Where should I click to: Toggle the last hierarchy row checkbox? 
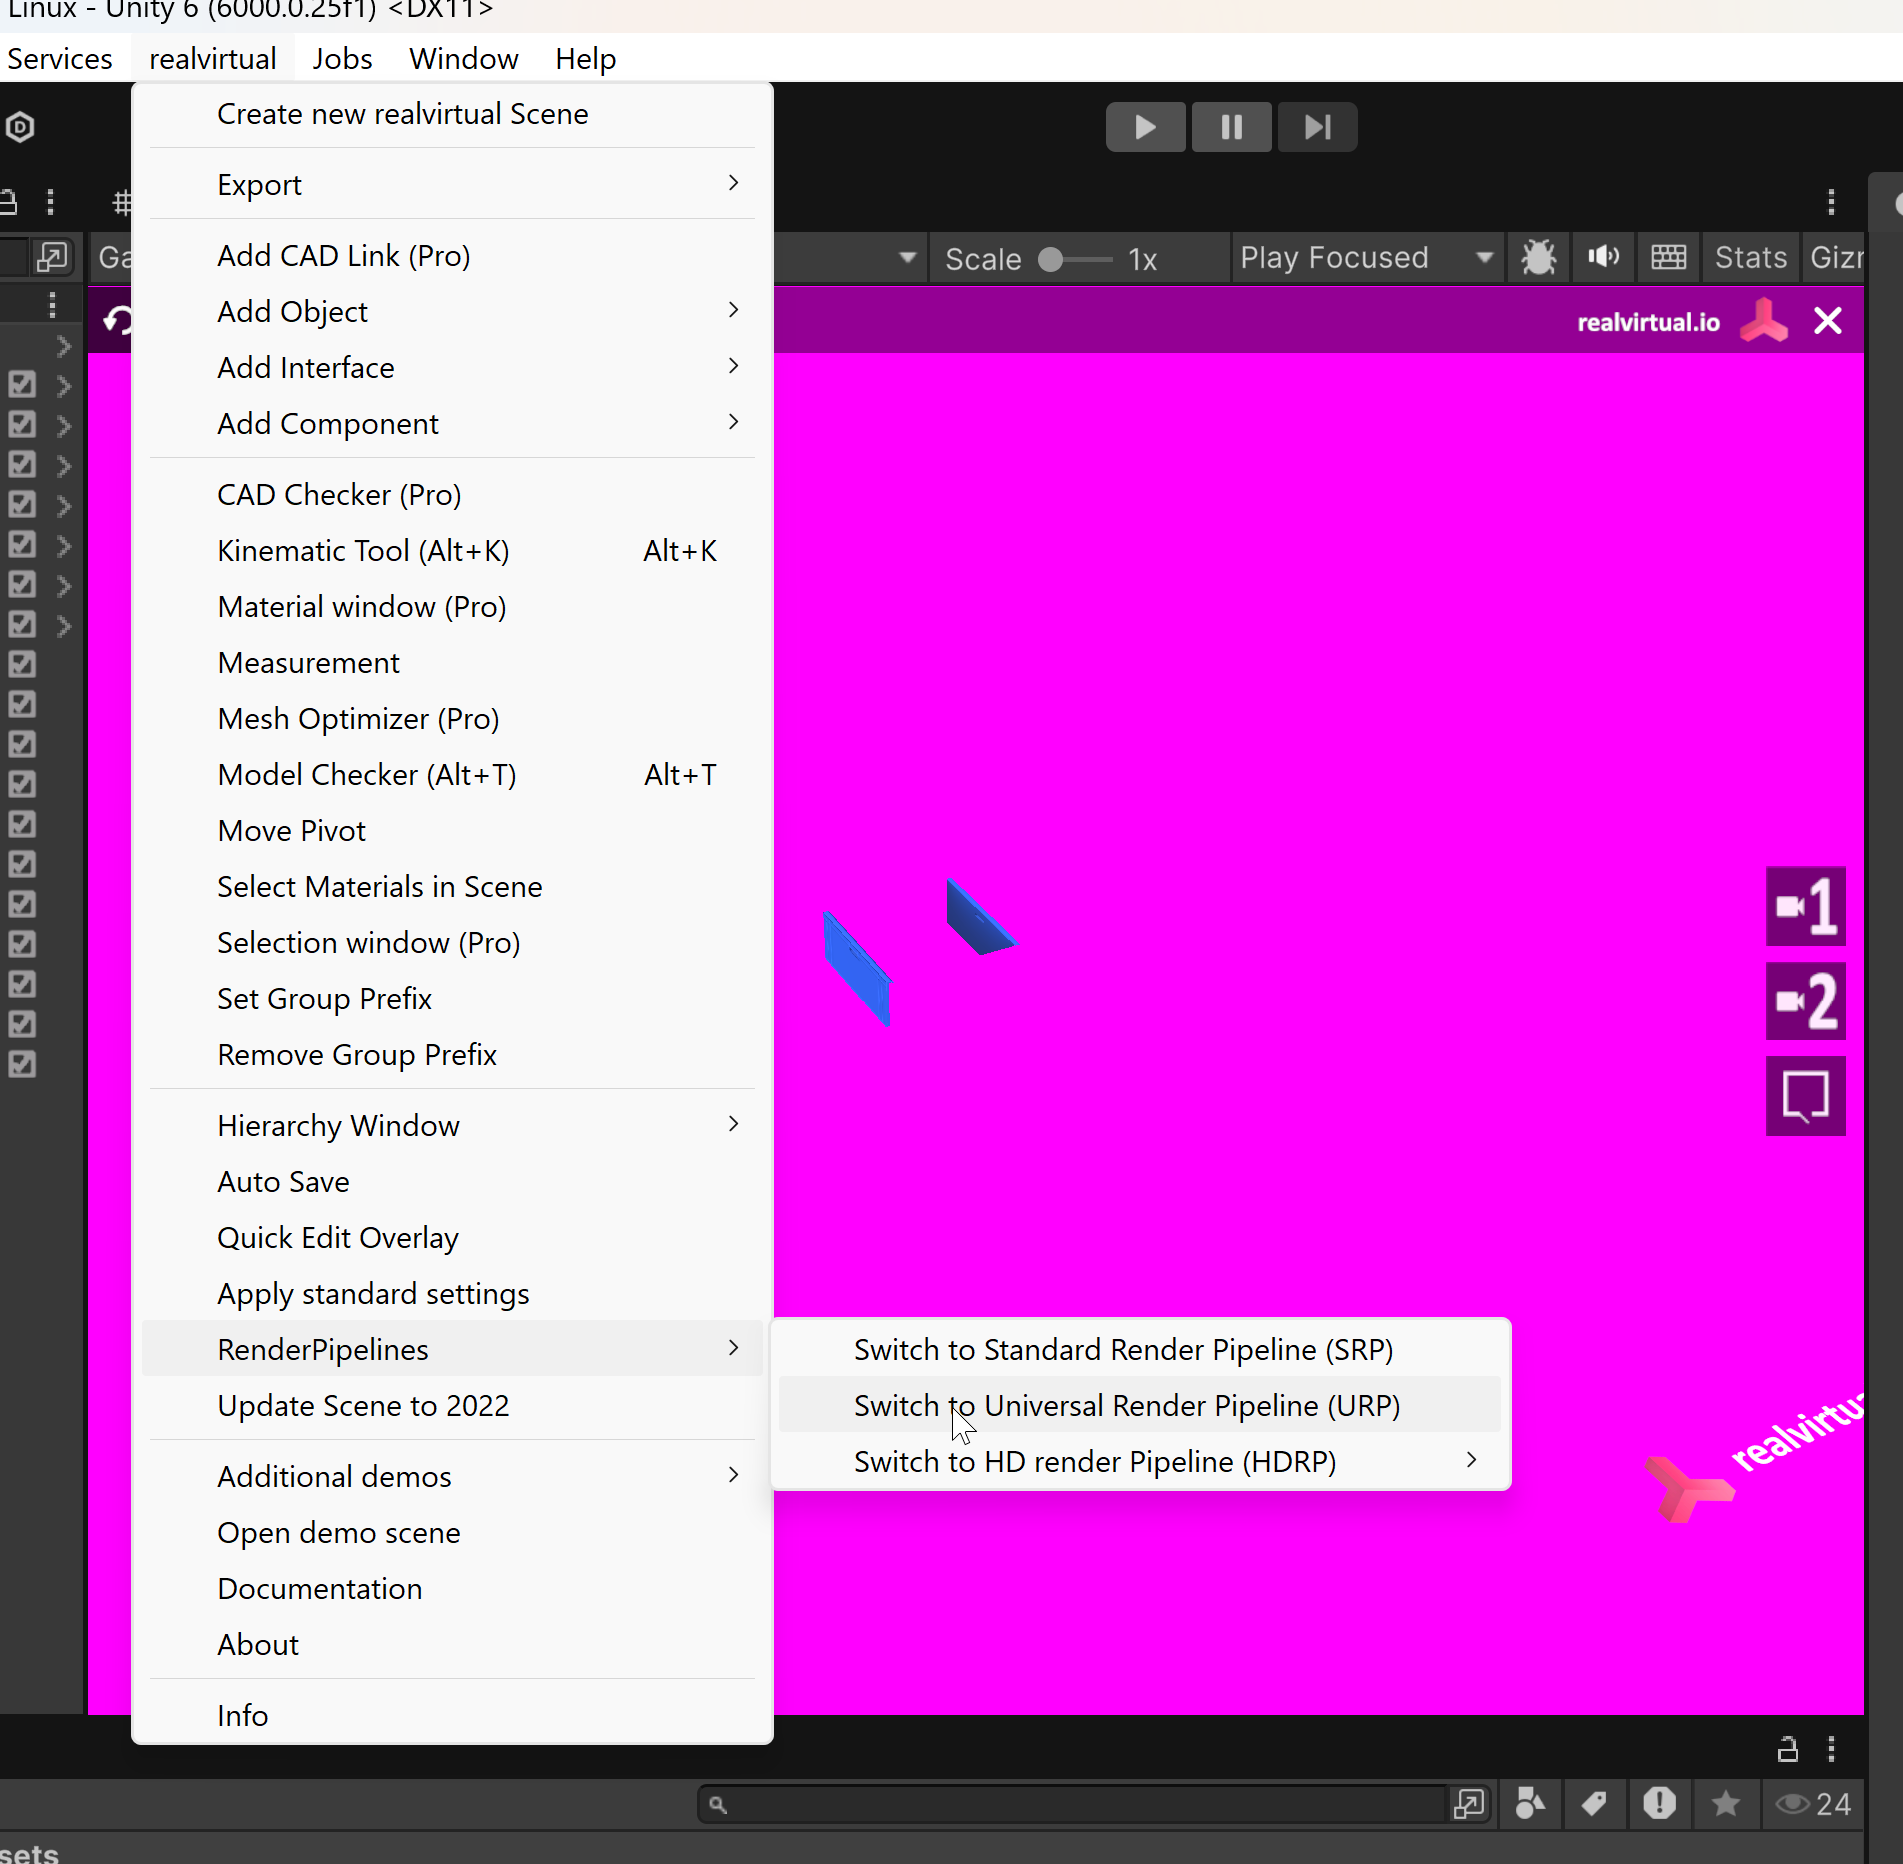click(22, 1064)
